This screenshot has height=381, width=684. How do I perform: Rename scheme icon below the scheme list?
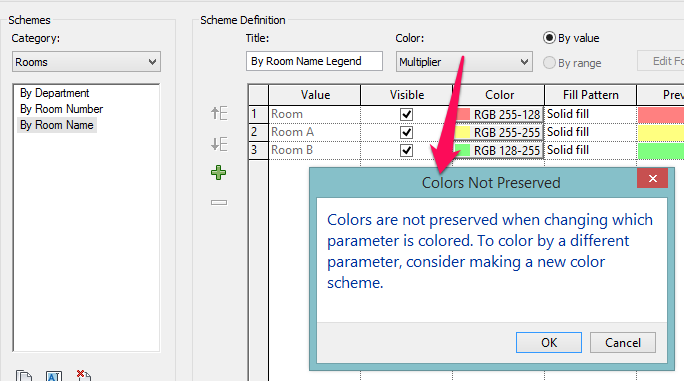[54, 375]
